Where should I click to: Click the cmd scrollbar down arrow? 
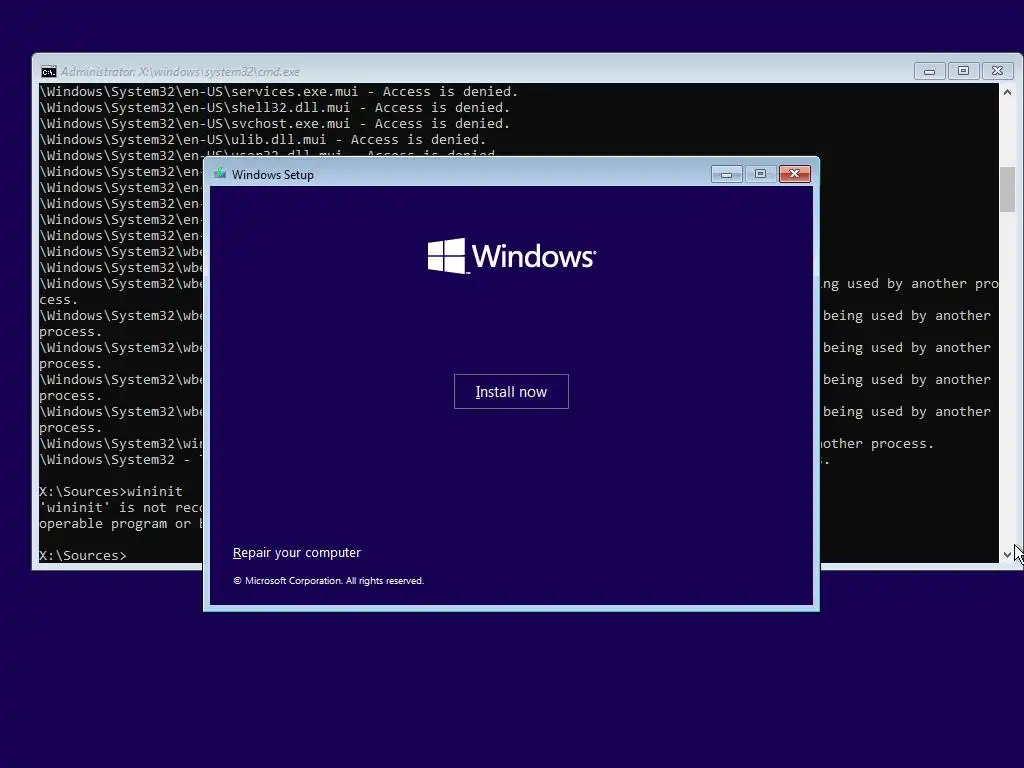point(1007,555)
